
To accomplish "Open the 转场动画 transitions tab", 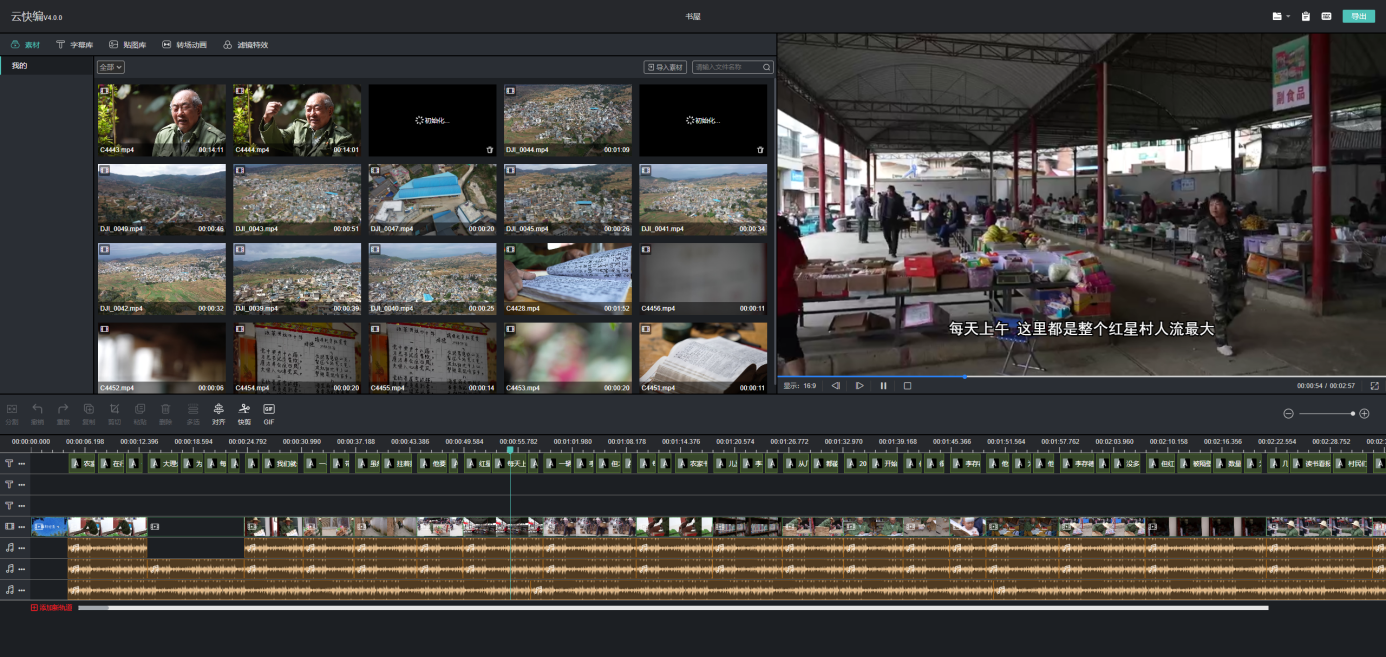I will 184,45.
